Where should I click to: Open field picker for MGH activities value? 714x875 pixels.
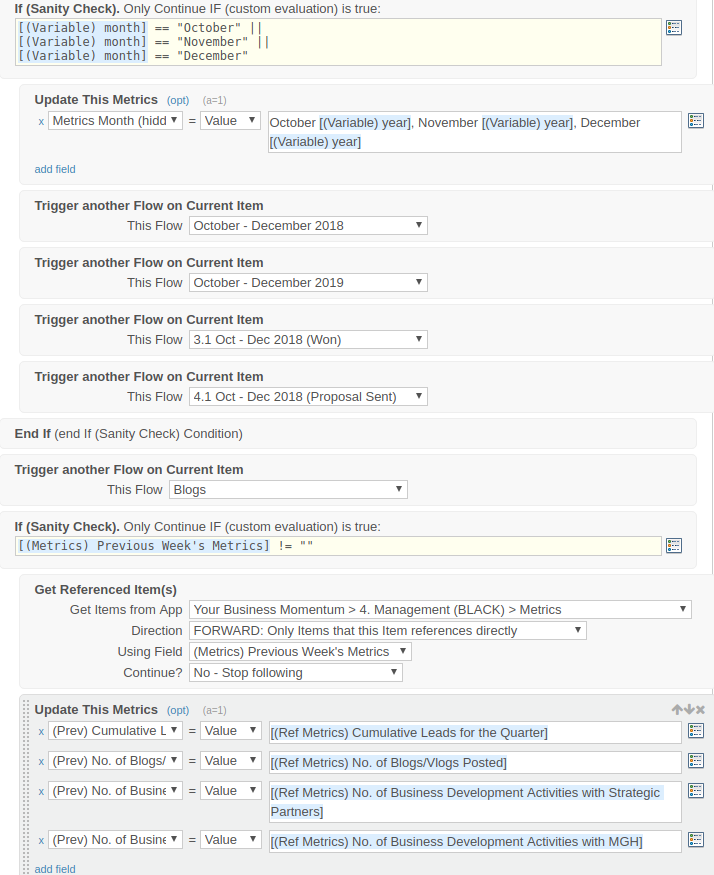point(696,840)
